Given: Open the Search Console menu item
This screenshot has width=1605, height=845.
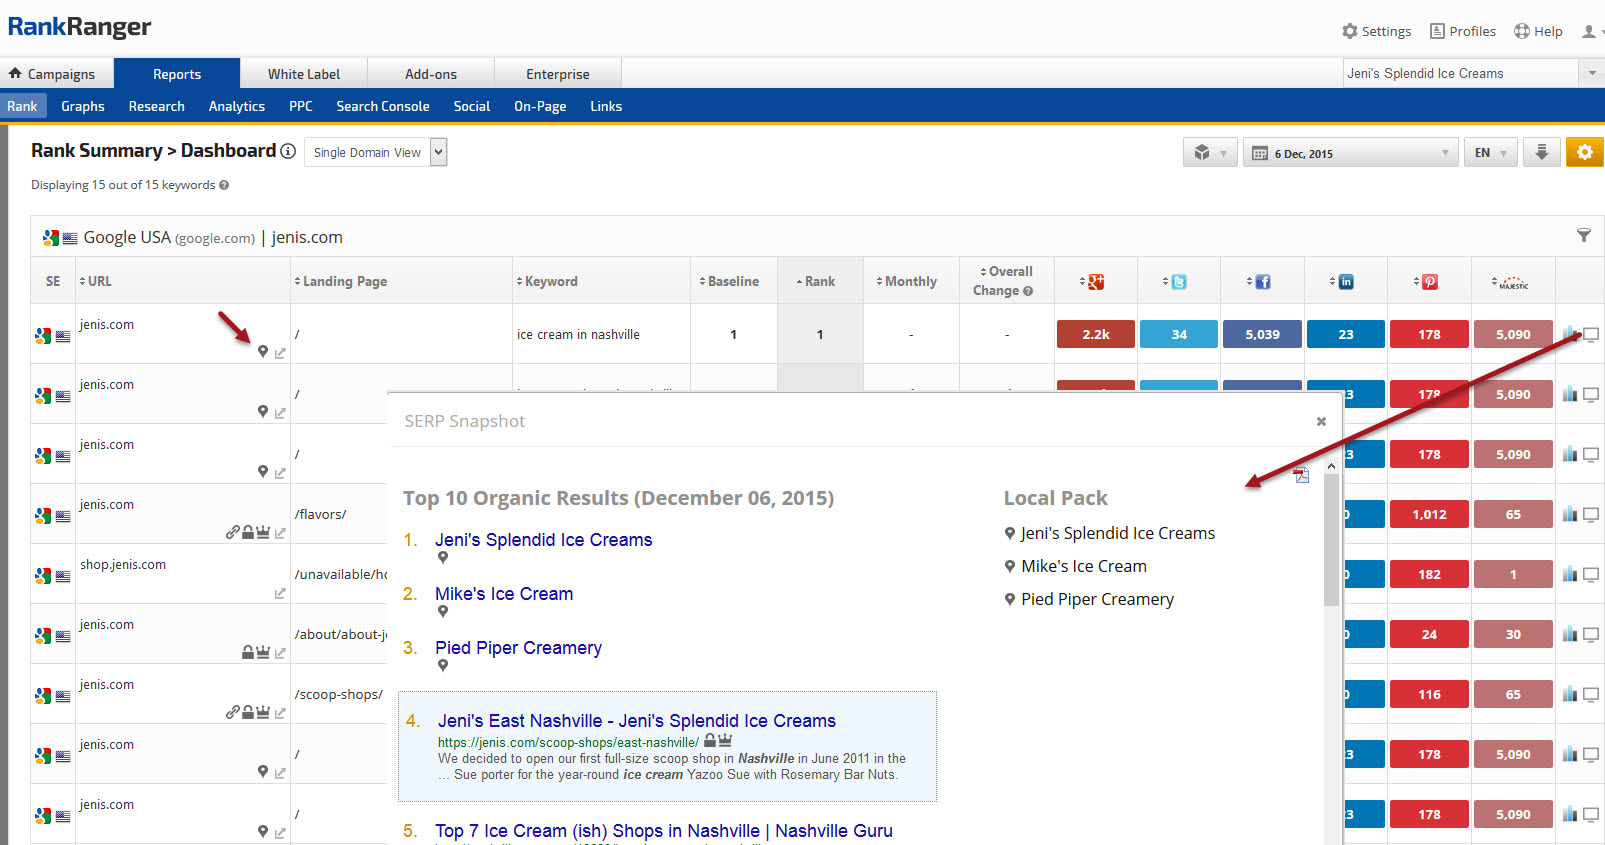Looking at the screenshot, I should 382,106.
